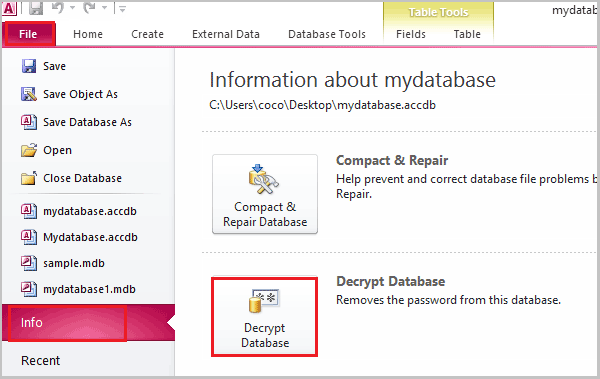Switch to the Create tab

click(147, 34)
